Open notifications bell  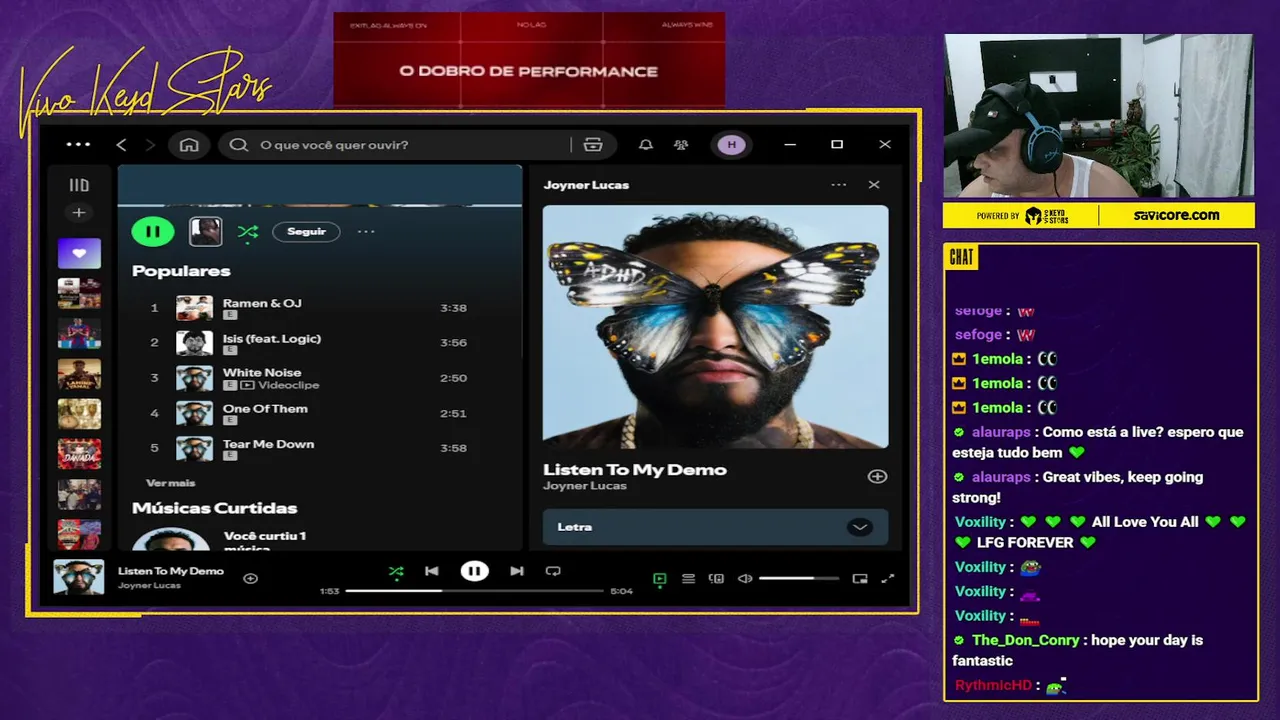pyautogui.click(x=646, y=145)
